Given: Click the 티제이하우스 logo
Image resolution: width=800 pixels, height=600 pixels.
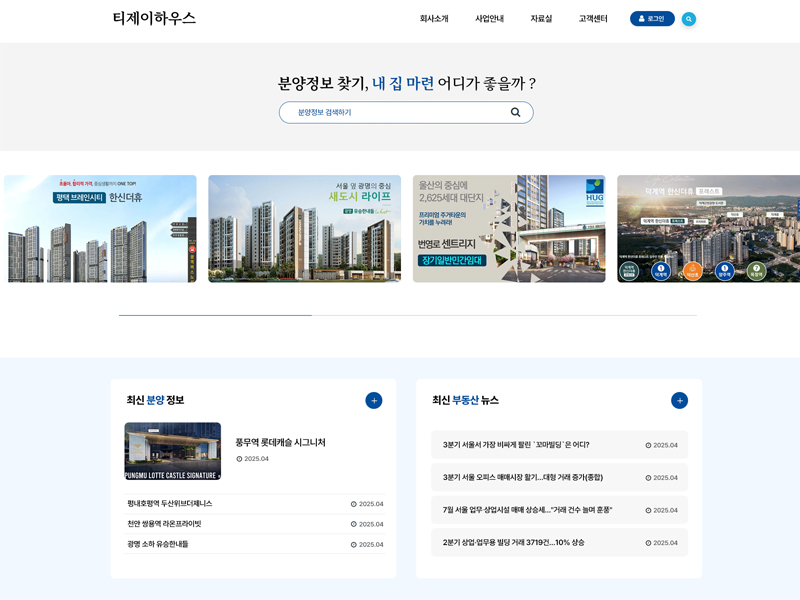Looking at the screenshot, I should [154, 19].
